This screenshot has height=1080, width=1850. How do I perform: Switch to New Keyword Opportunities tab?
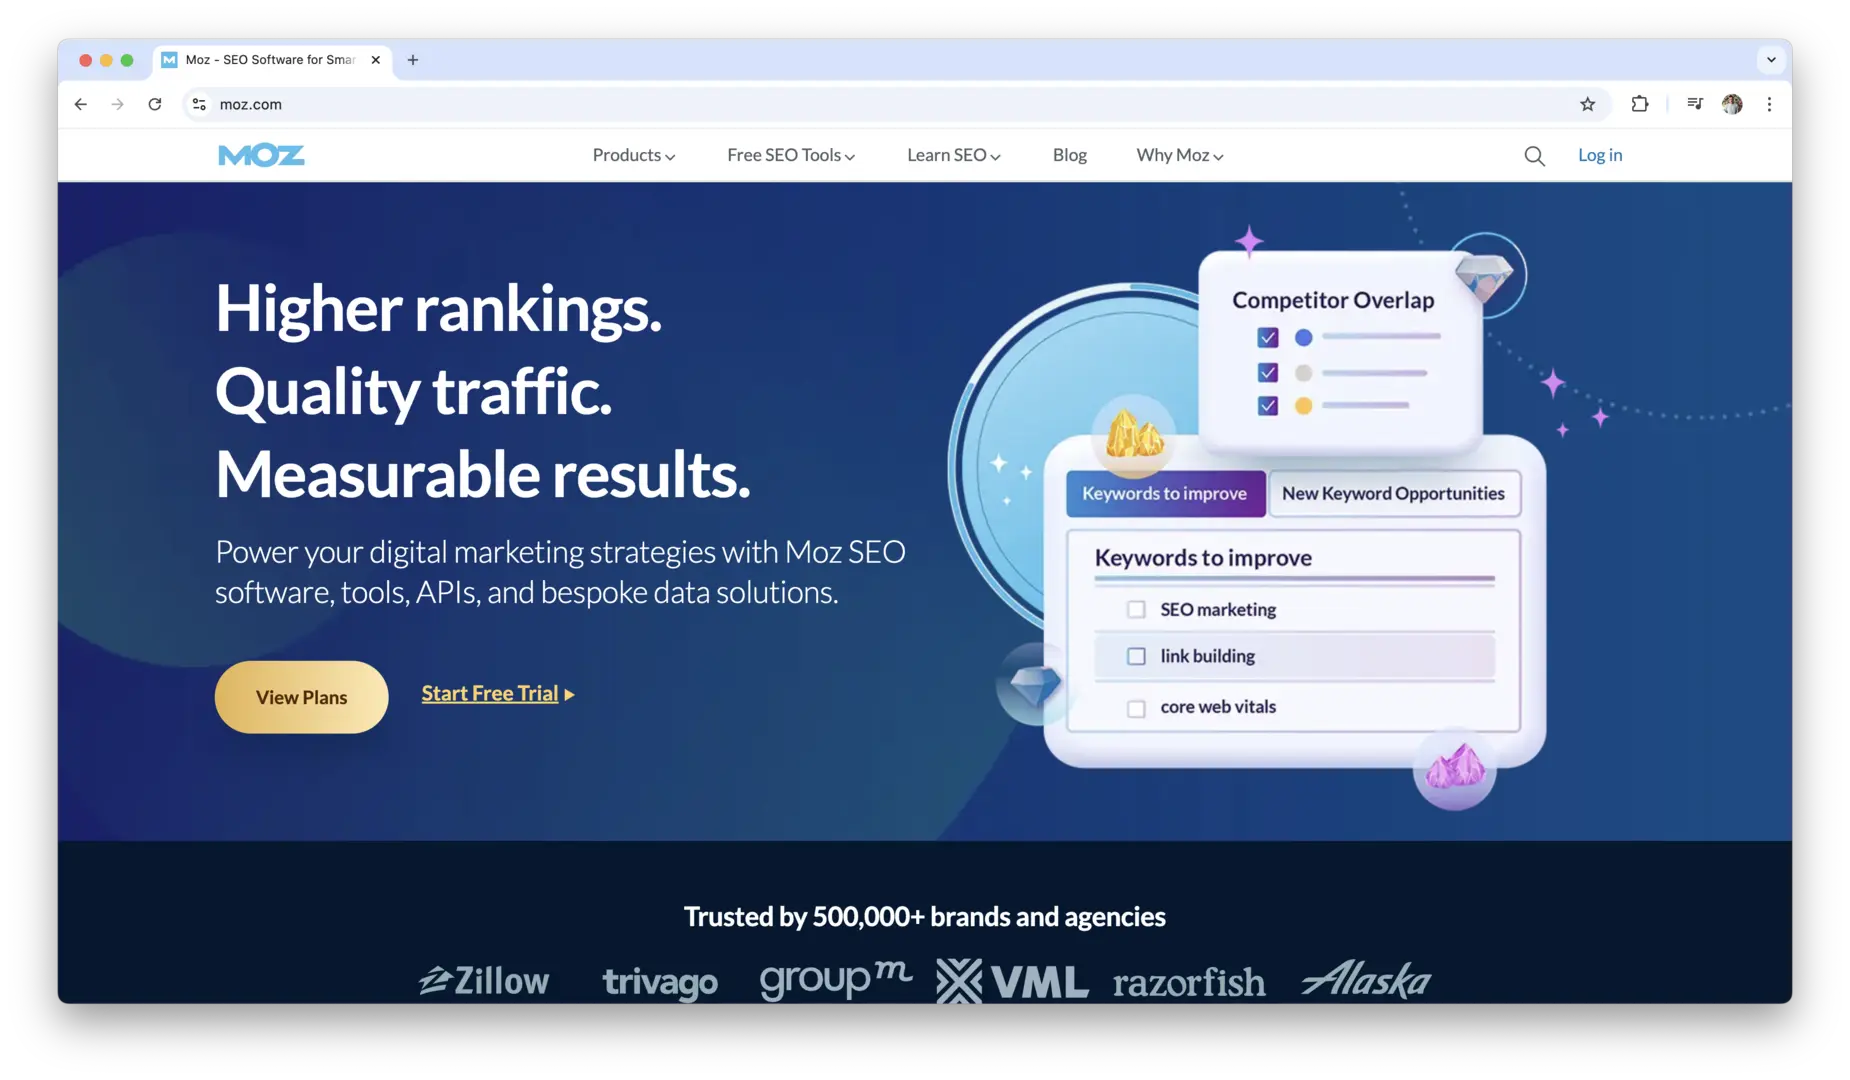pyautogui.click(x=1394, y=494)
